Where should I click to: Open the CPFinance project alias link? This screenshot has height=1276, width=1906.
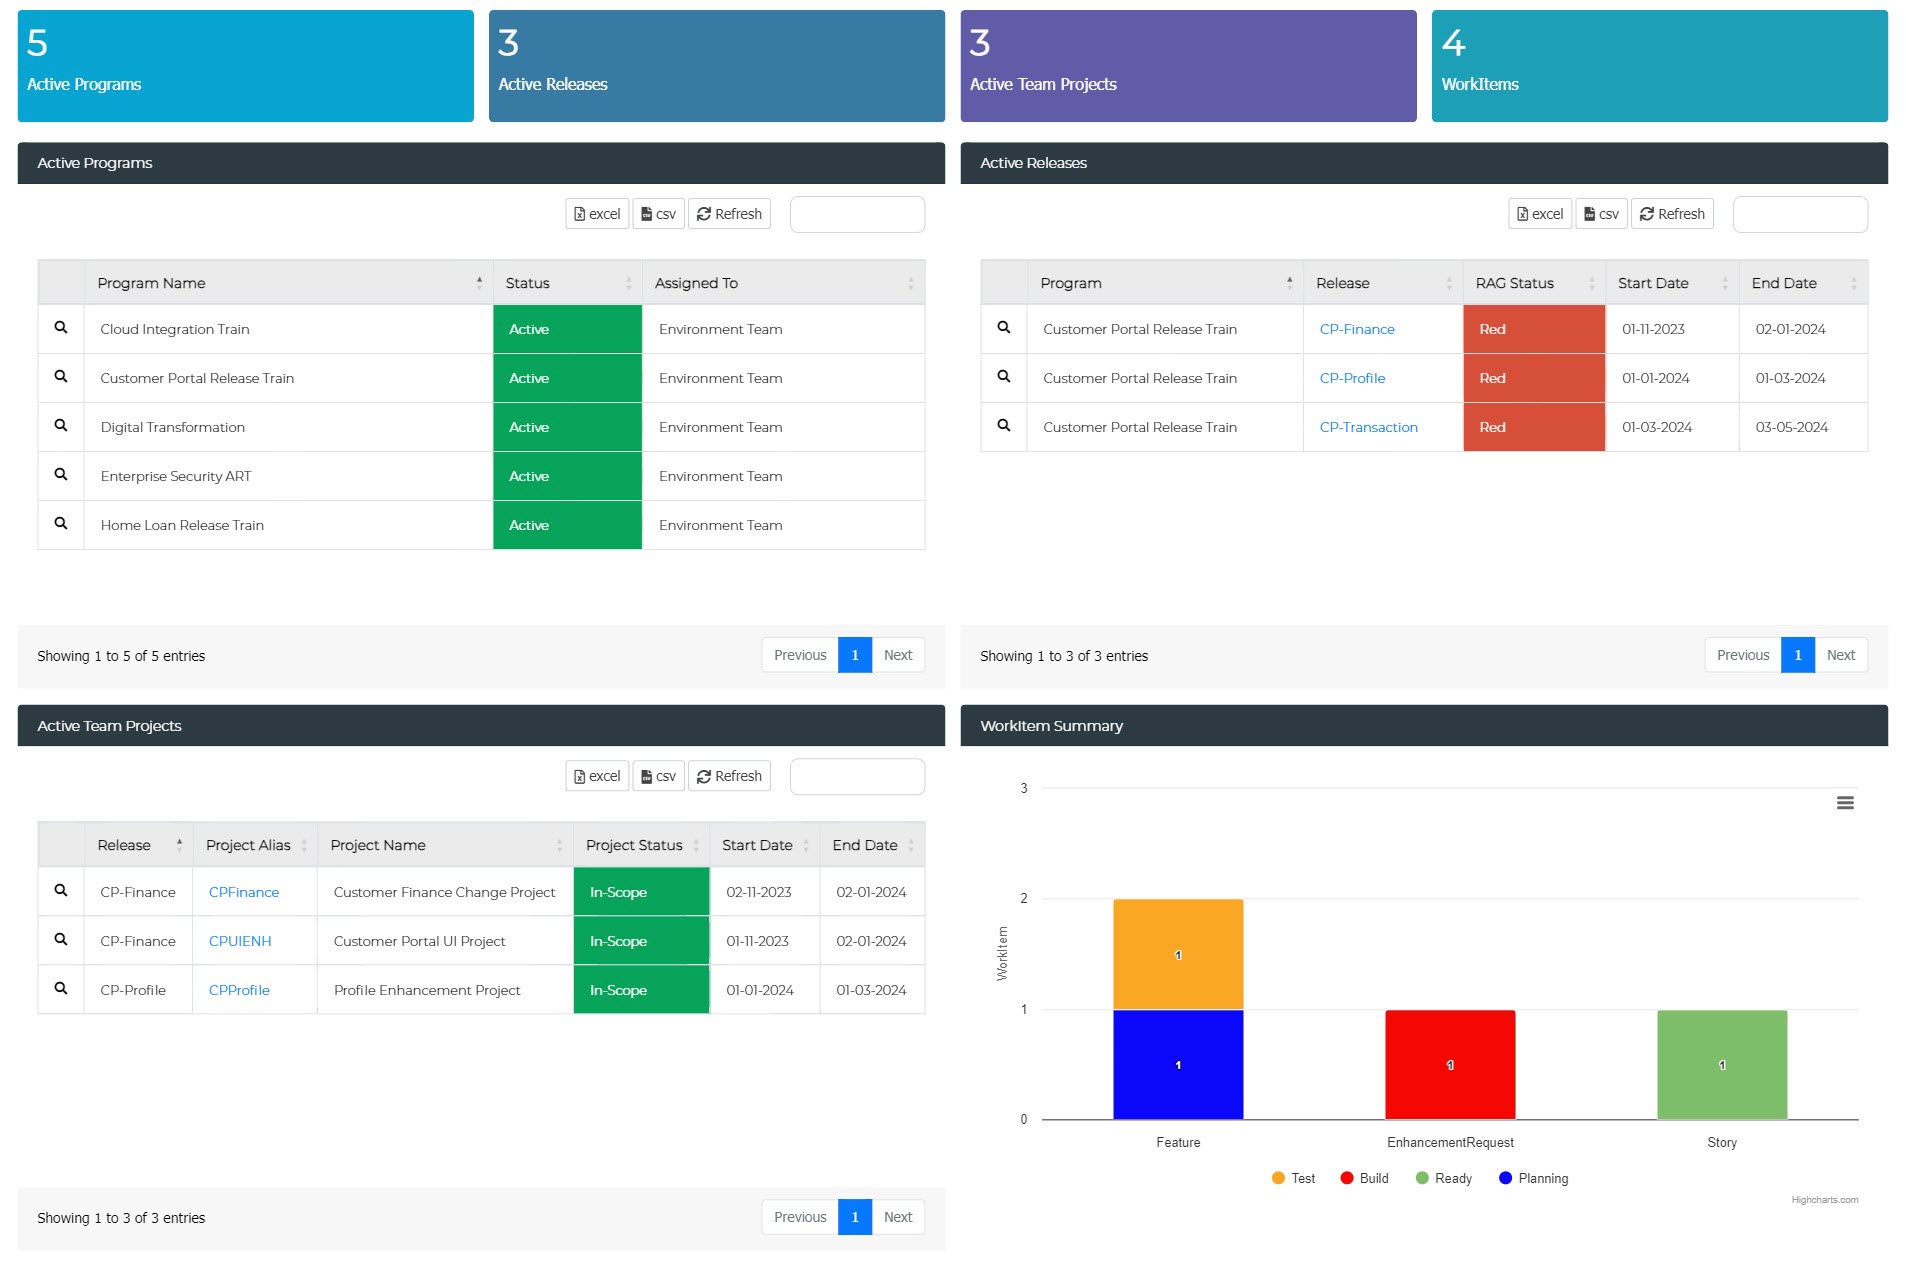(x=244, y=892)
